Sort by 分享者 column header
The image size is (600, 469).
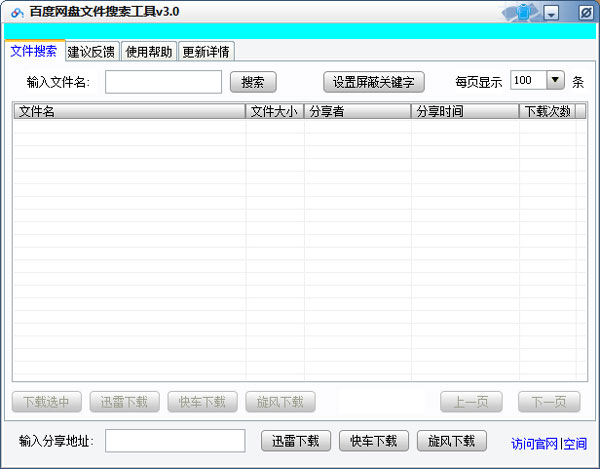tap(358, 111)
